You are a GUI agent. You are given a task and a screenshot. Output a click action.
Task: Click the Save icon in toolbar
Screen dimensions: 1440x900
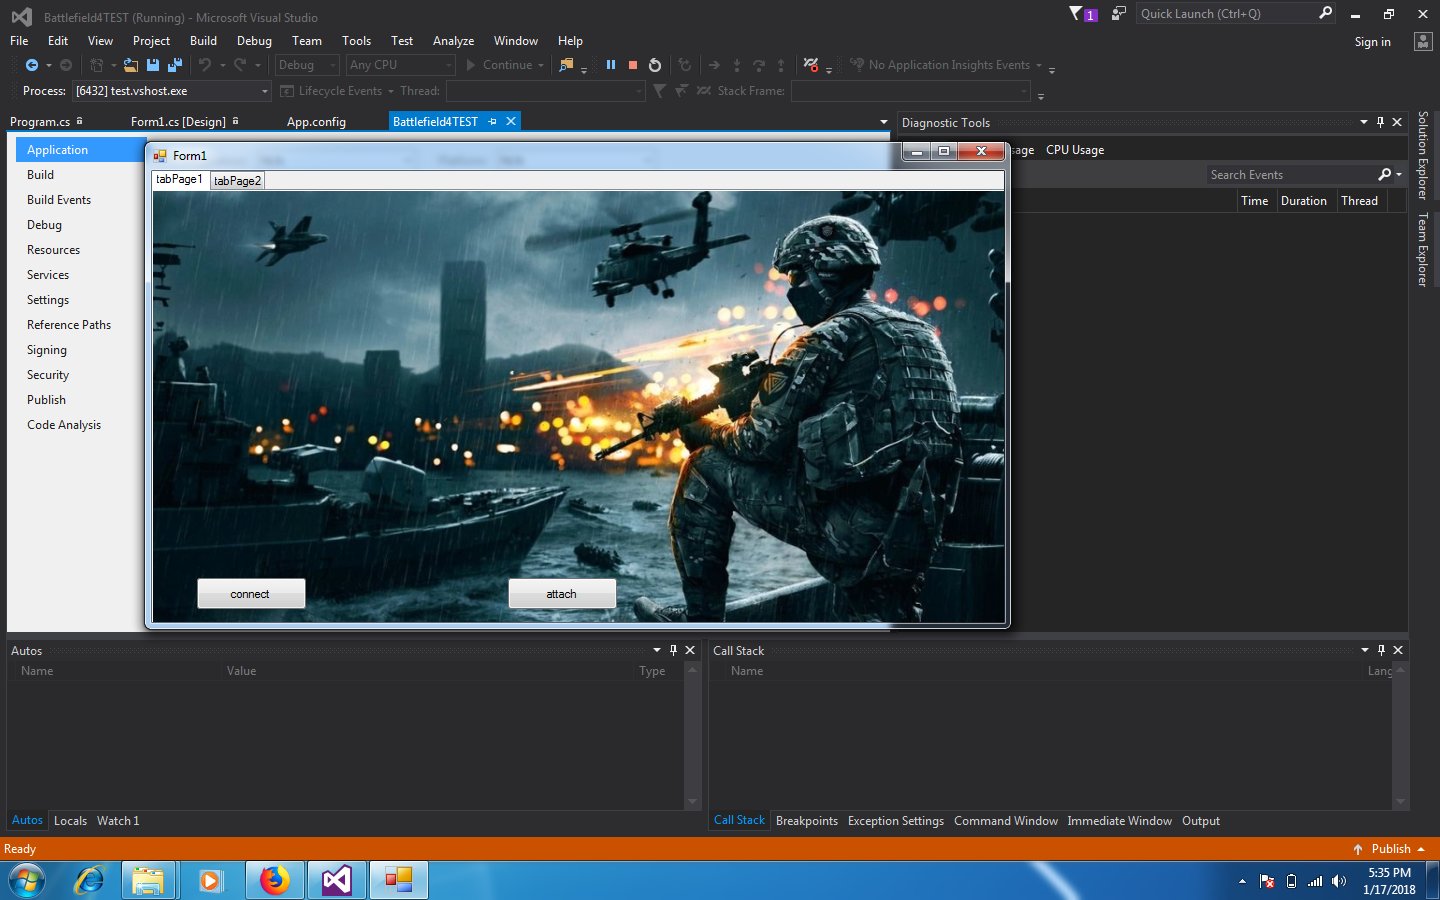pyautogui.click(x=153, y=65)
